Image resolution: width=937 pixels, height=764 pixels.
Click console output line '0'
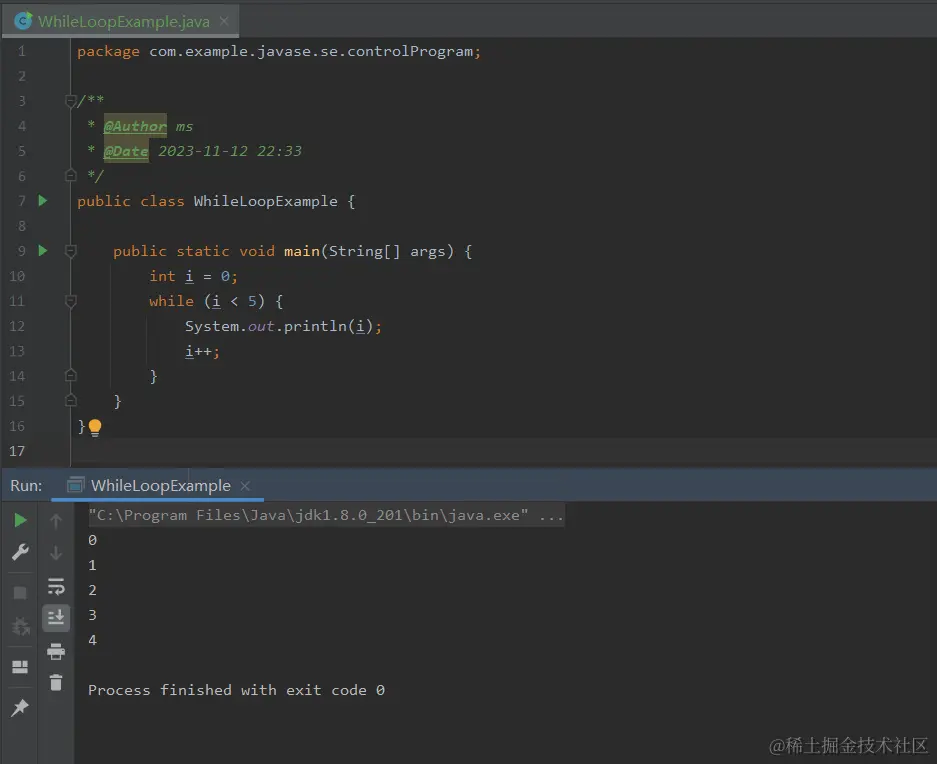[x=93, y=540]
